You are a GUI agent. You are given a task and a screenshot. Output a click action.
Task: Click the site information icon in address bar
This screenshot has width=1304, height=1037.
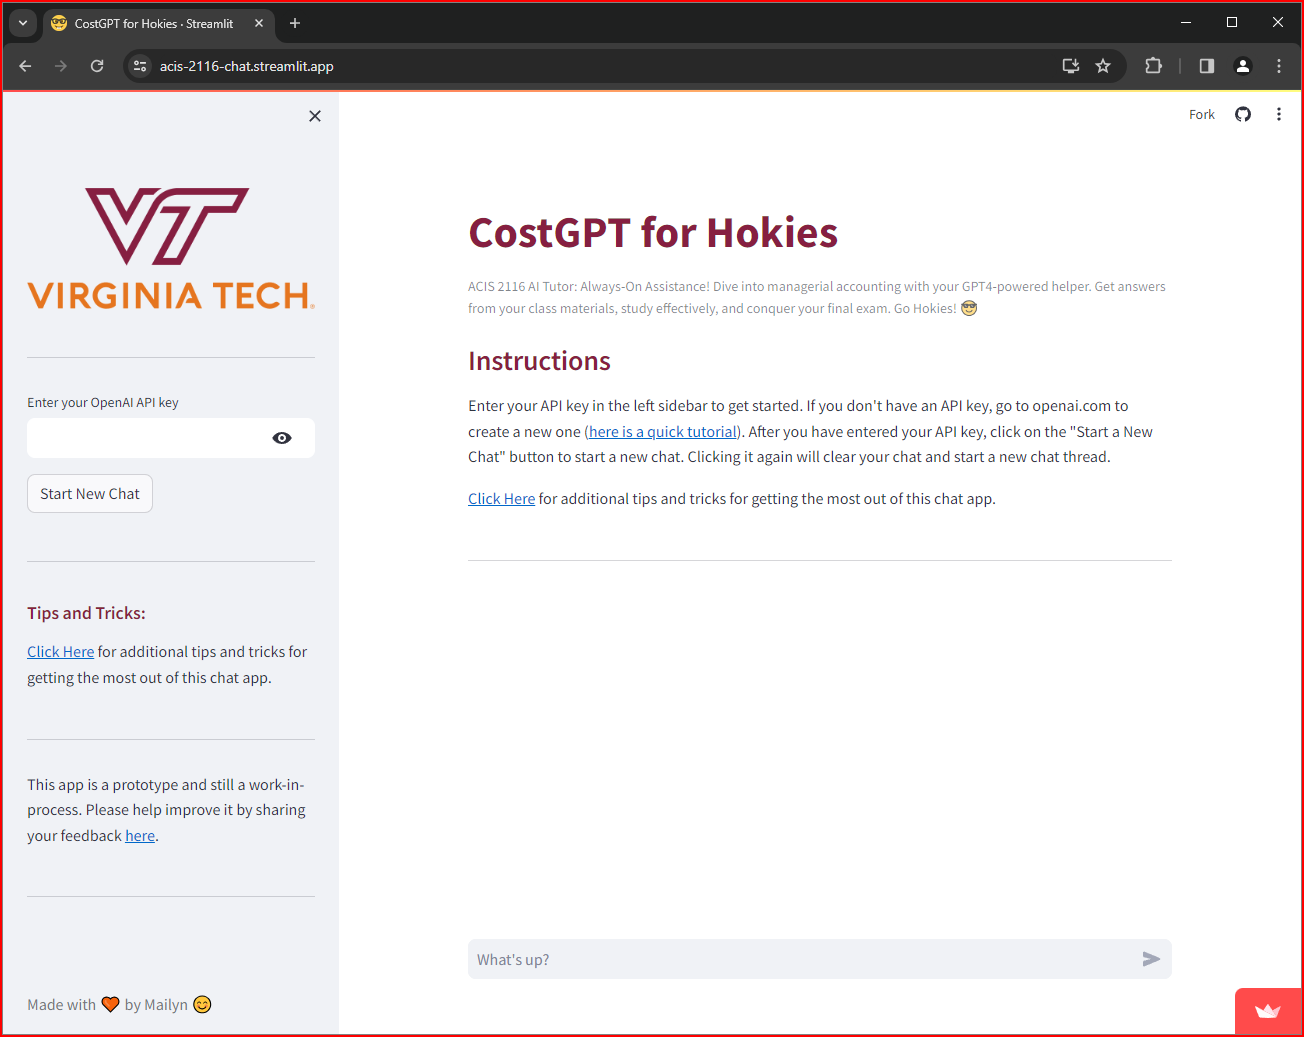click(139, 66)
